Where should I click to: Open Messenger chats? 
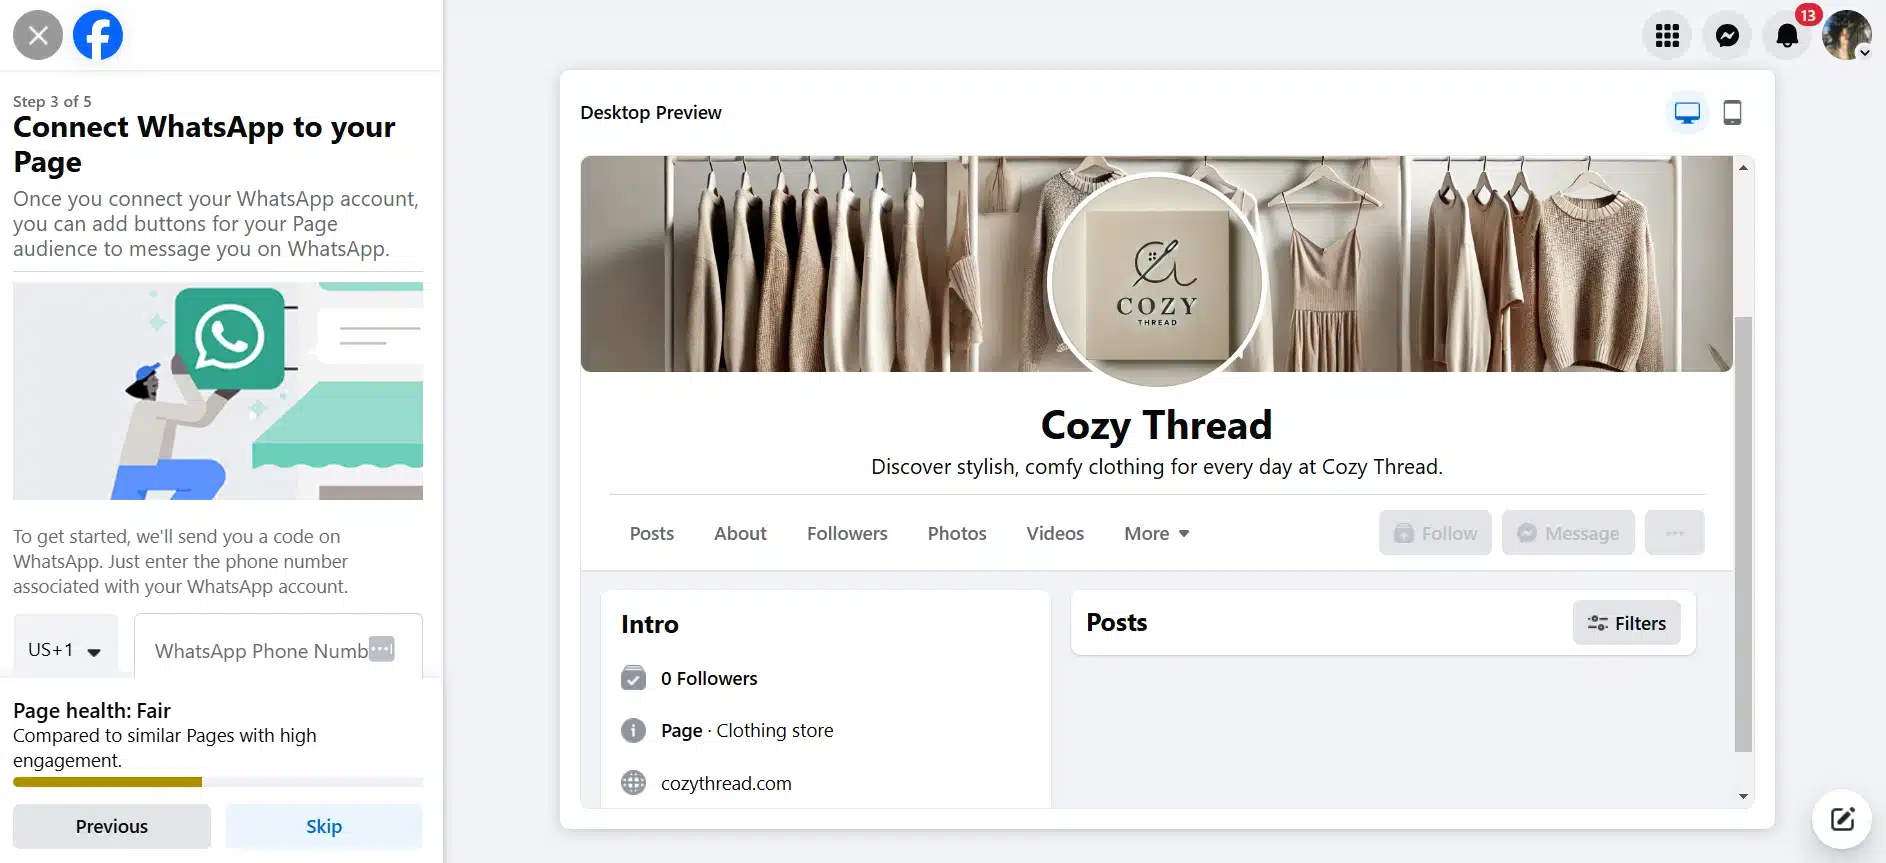point(1727,36)
